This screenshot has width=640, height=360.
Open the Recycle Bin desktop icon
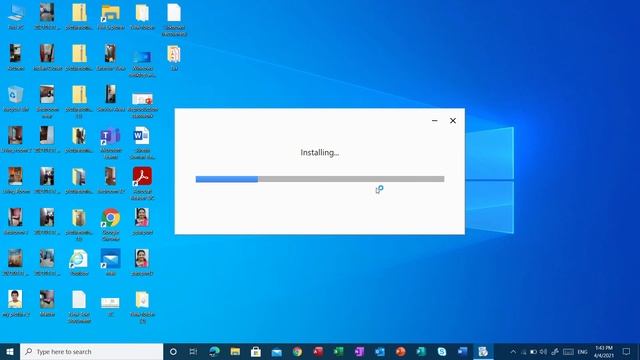point(16,98)
